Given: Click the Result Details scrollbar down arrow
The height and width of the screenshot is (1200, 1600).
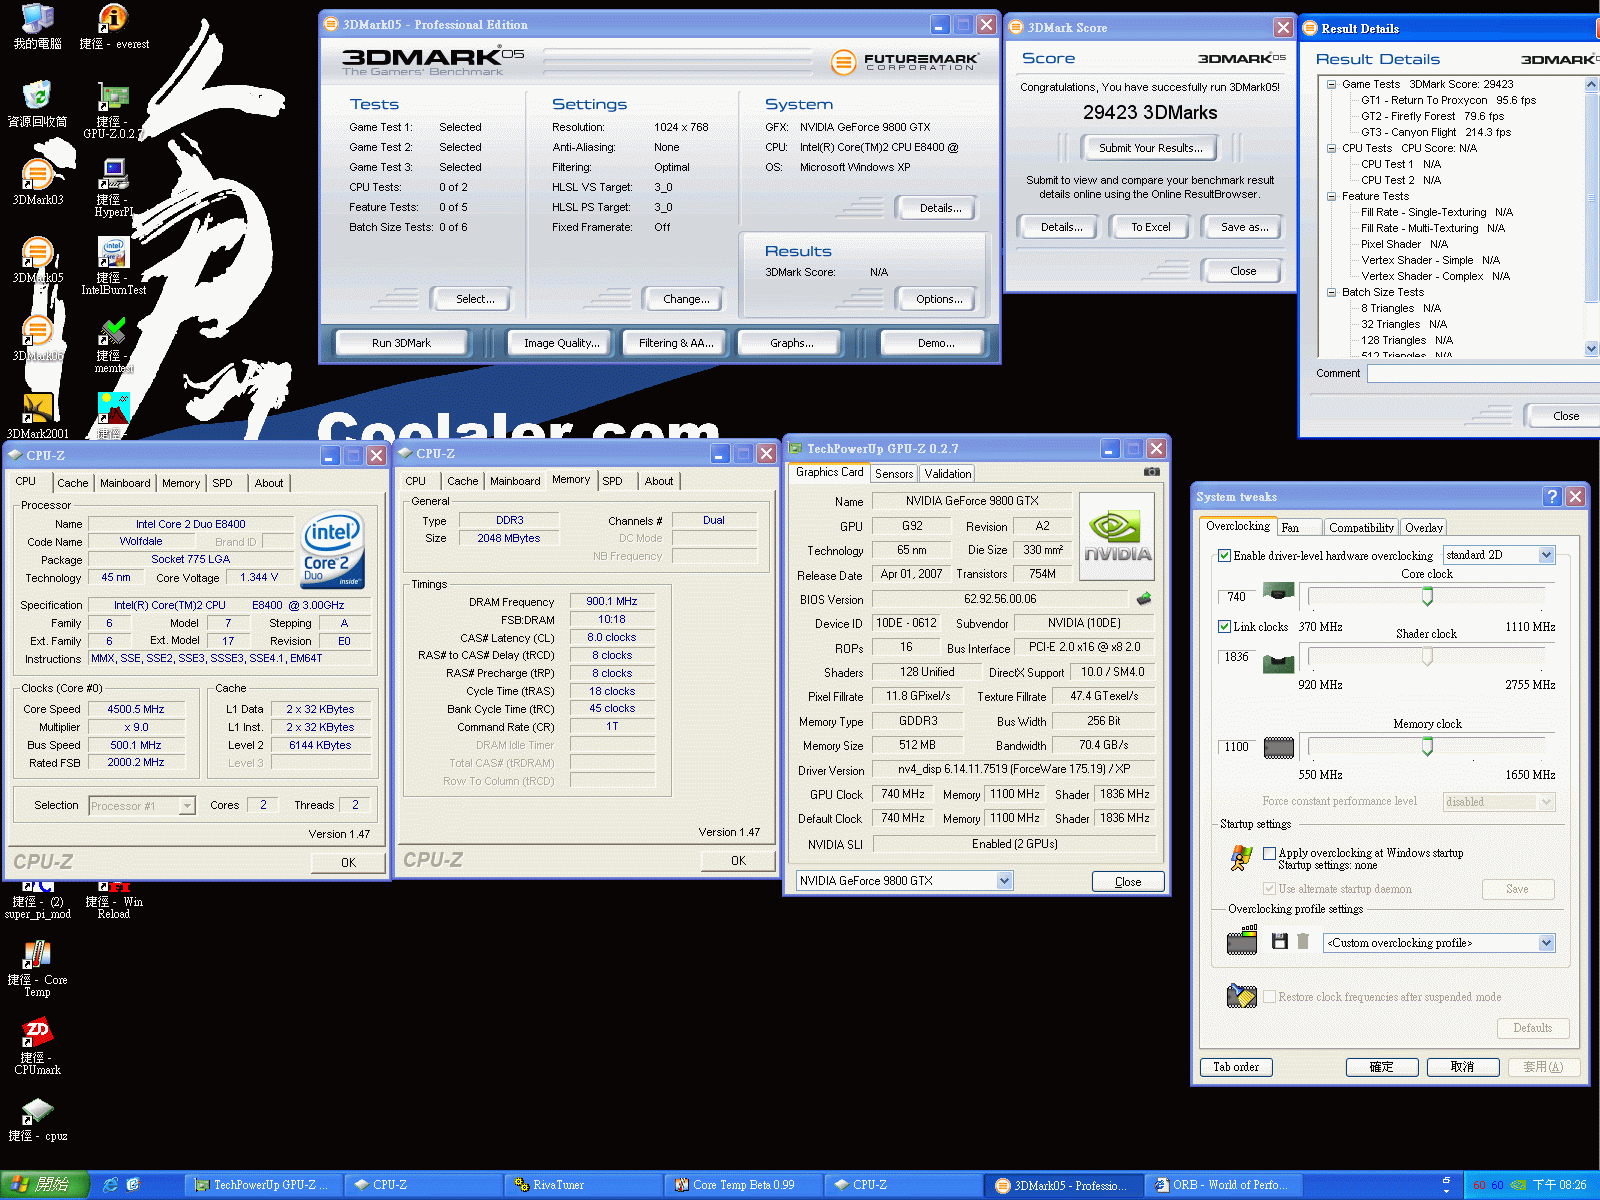Looking at the screenshot, I should 1592,349.
